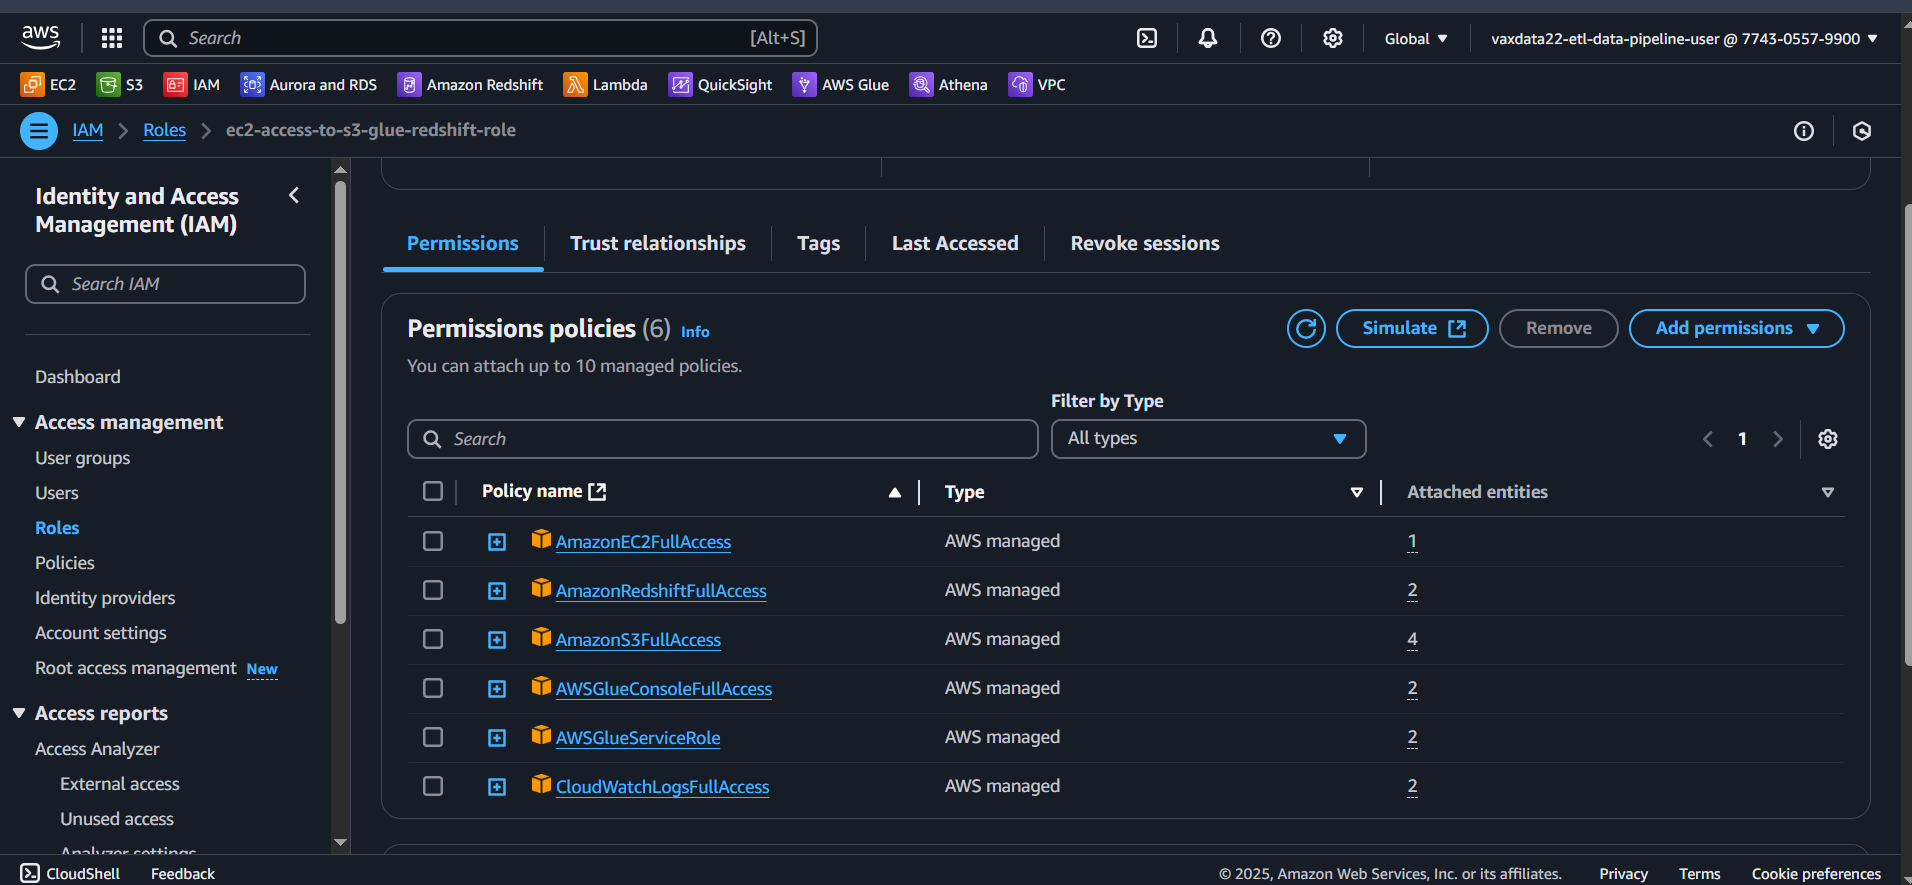
Task: Open the notifications bell
Action: coord(1208,38)
